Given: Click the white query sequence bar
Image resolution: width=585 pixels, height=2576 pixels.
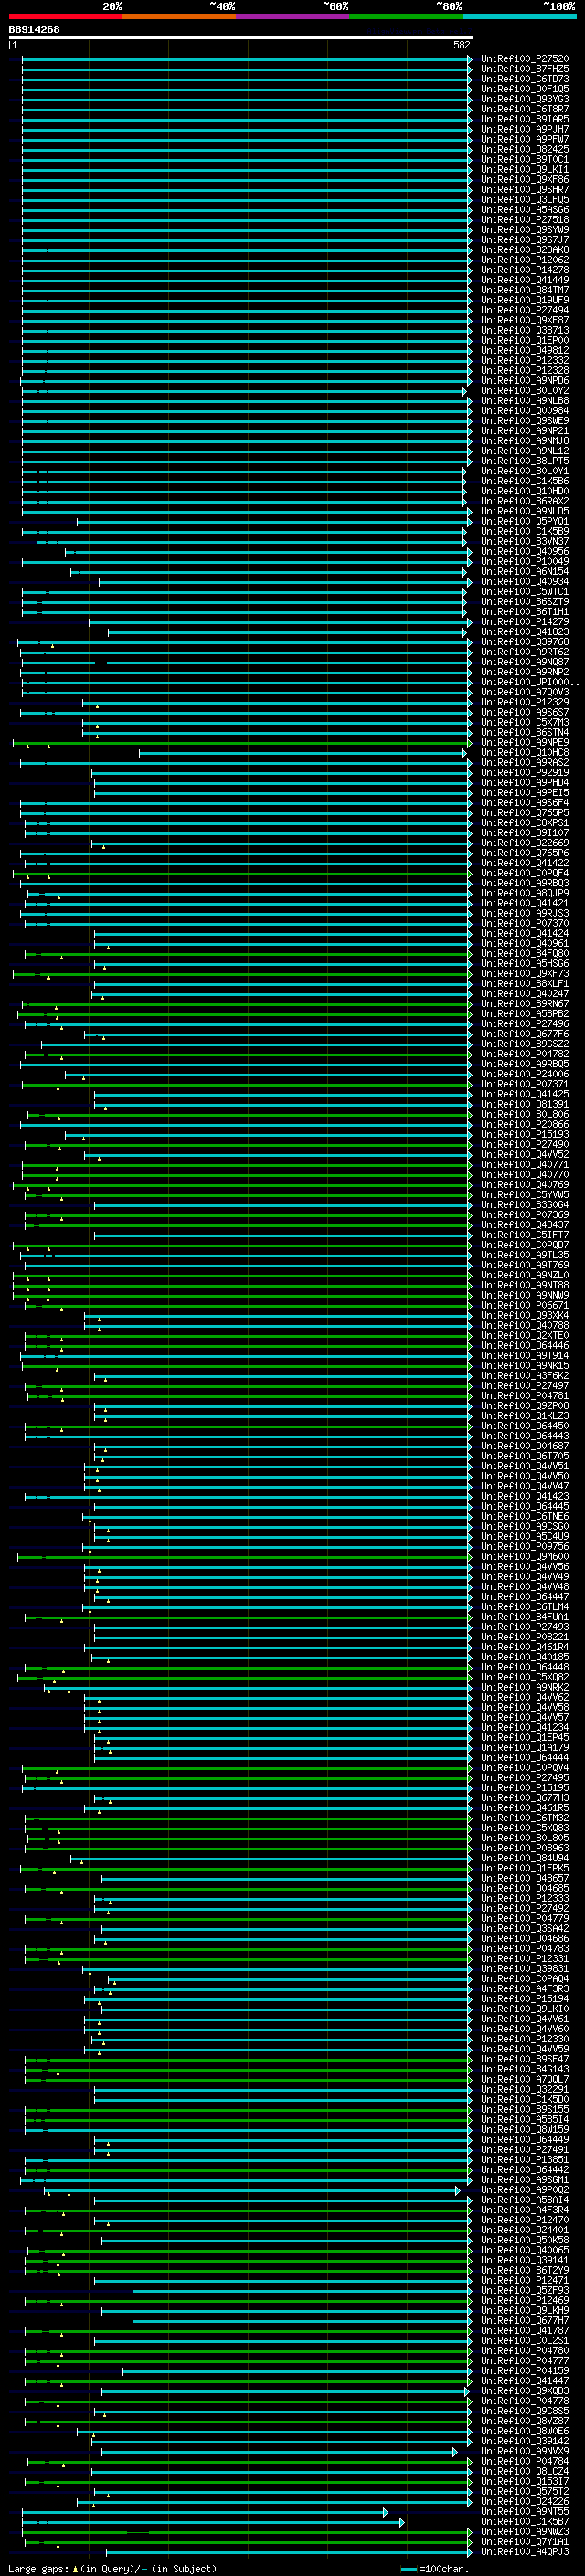Looking at the screenshot, I should pyautogui.click(x=241, y=38).
